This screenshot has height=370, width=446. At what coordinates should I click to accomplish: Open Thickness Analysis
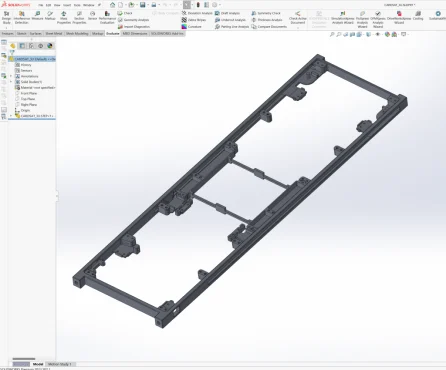click(267, 20)
